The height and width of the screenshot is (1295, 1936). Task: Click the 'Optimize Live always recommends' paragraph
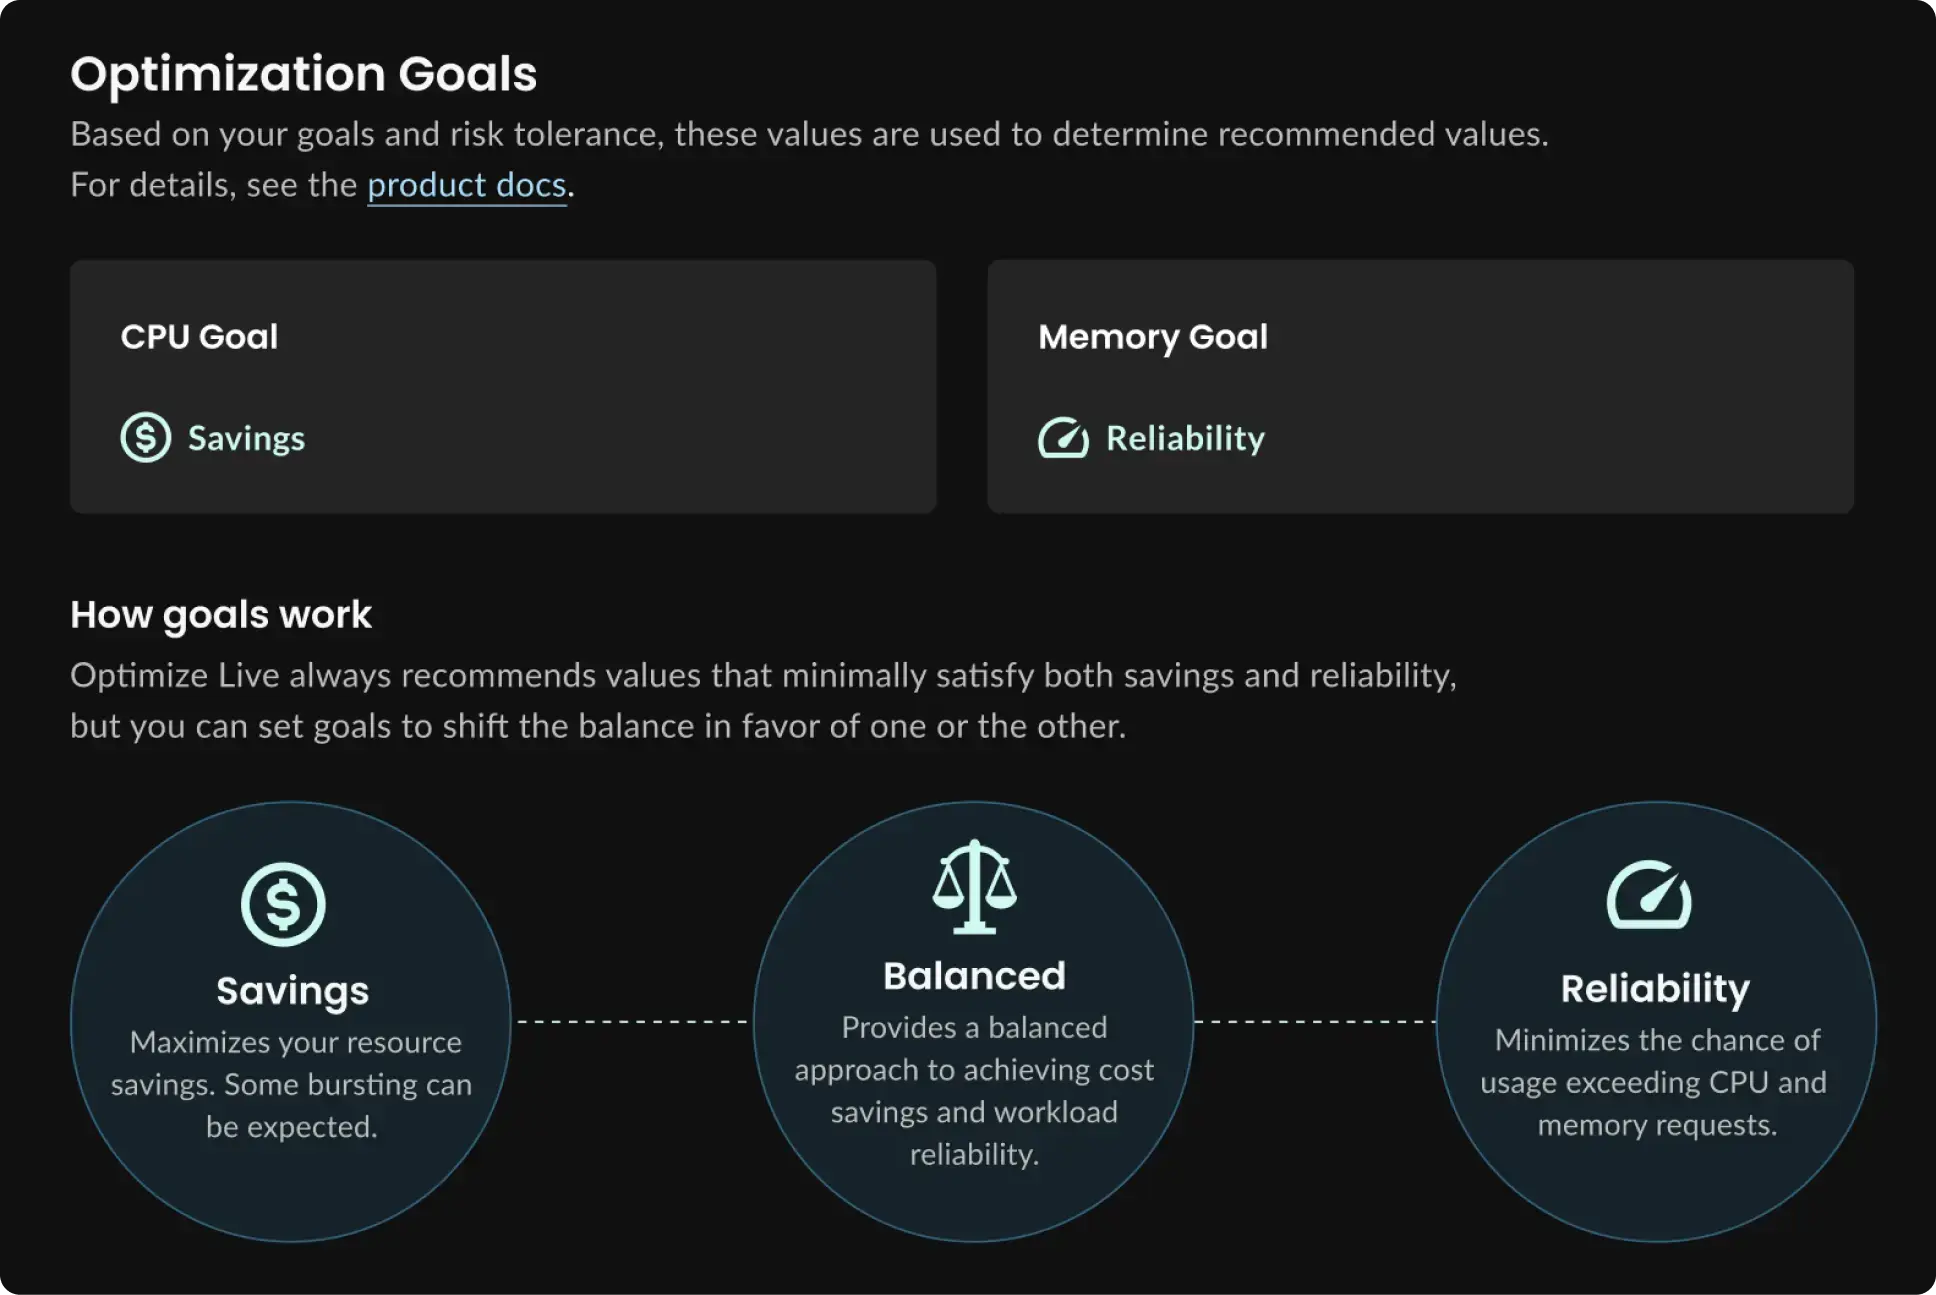click(763, 700)
